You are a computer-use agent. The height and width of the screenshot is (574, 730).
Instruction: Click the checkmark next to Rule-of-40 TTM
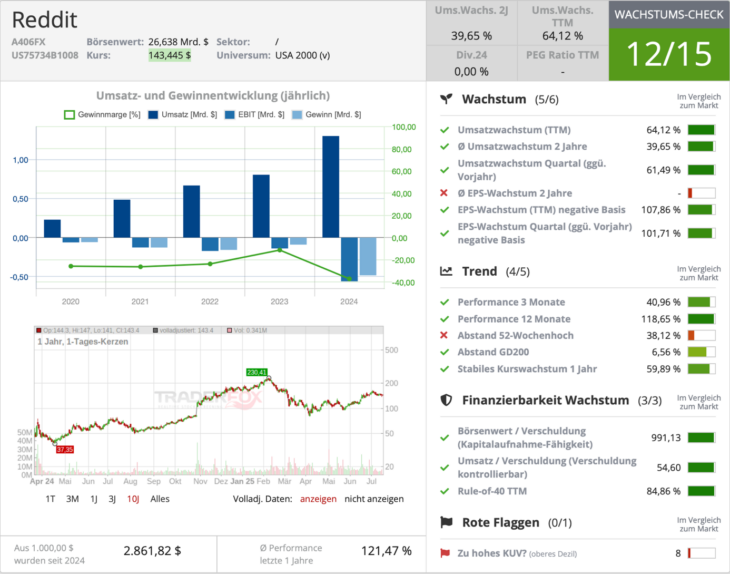click(x=445, y=491)
